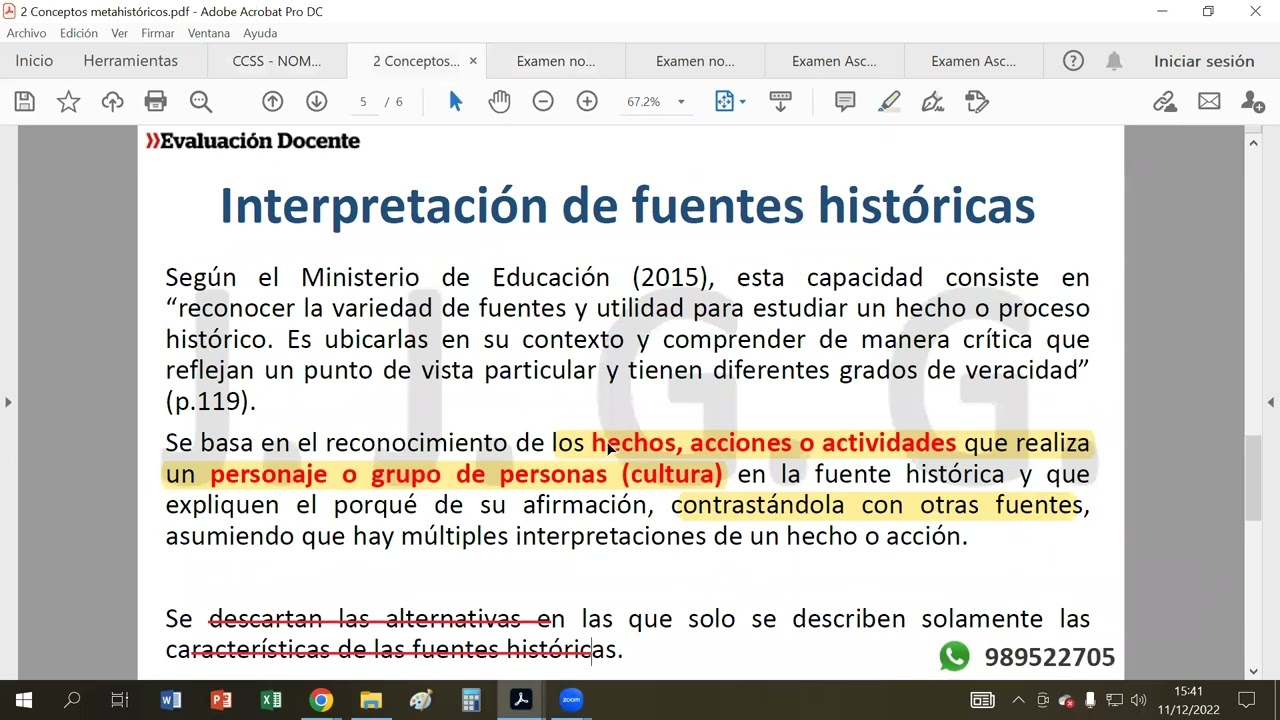The height and width of the screenshot is (720, 1280).
Task: Switch to CCSS - NOM... tab
Action: coord(277,61)
